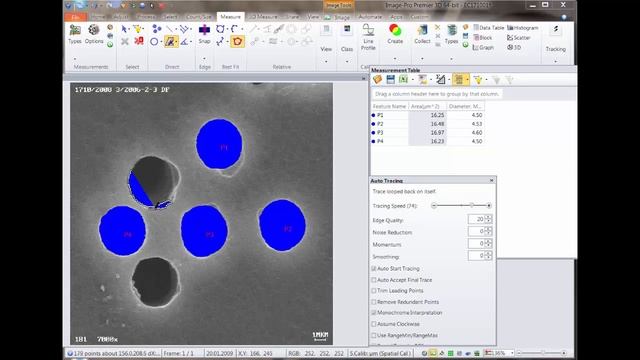
Task: Select the best fit circle tool
Action: 220,29
